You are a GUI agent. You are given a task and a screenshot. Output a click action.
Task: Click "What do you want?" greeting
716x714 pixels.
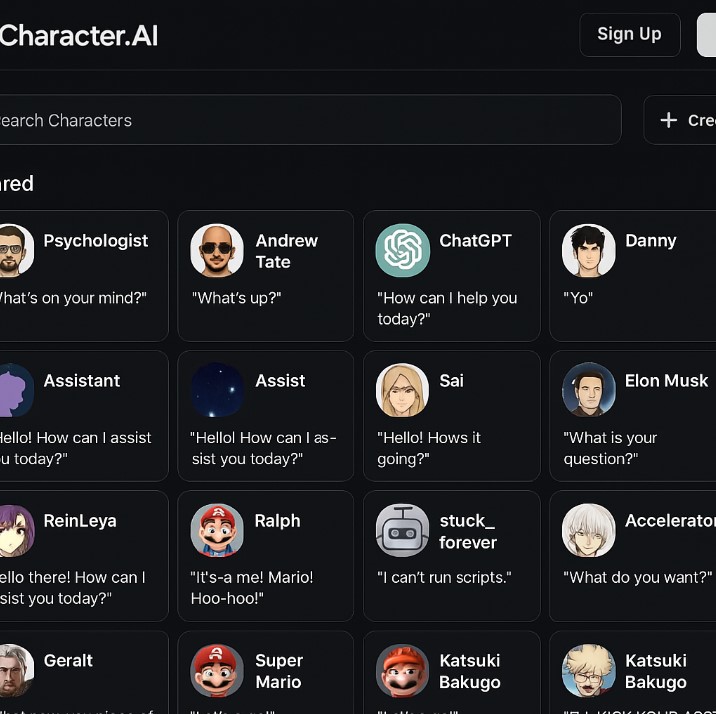point(638,578)
